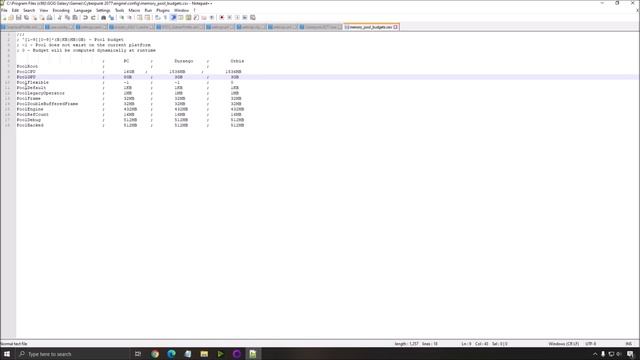Open the Settings menu
The image size is (640, 360).
(103, 10)
